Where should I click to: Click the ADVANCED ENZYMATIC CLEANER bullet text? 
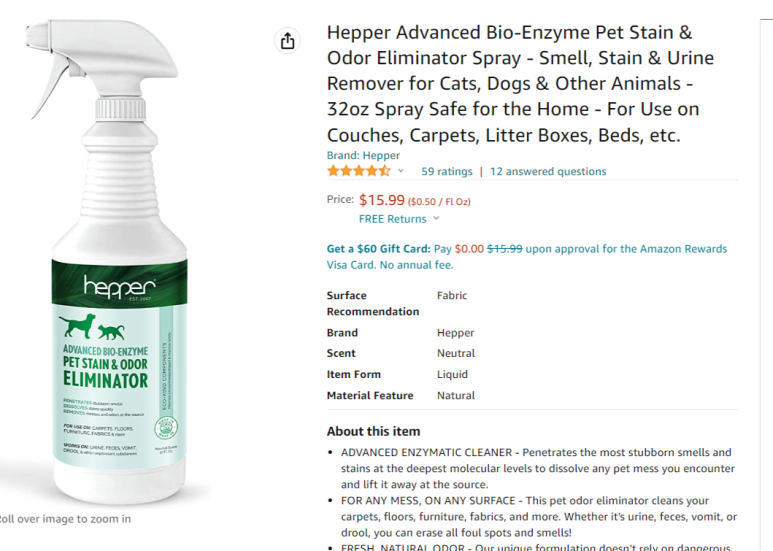pos(537,468)
